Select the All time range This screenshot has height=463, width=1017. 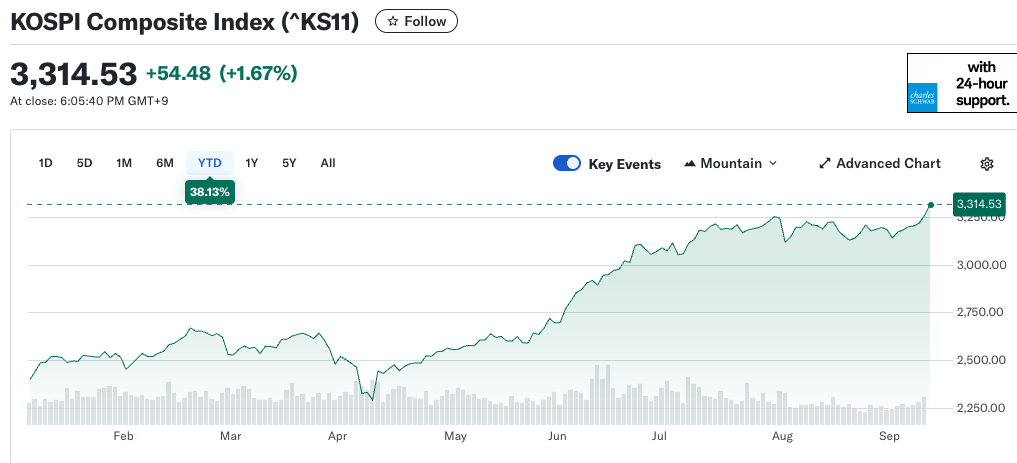click(328, 163)
